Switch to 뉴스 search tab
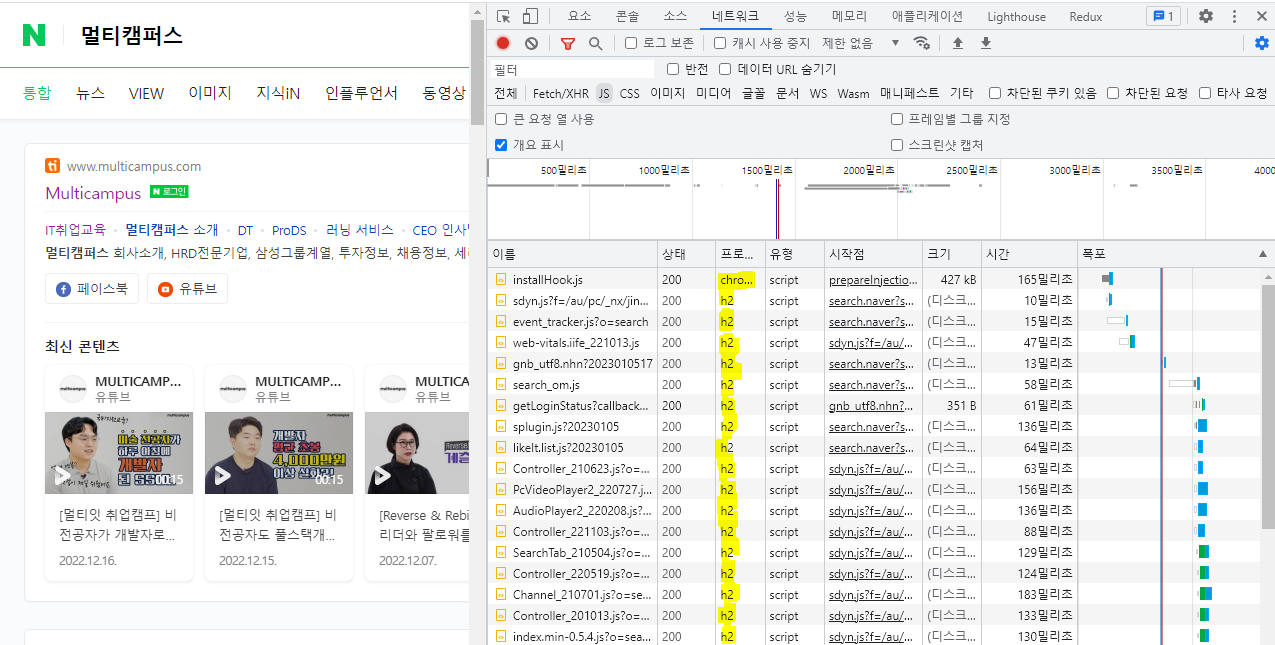Screen dimensions: 1275x645 [90, 93]
